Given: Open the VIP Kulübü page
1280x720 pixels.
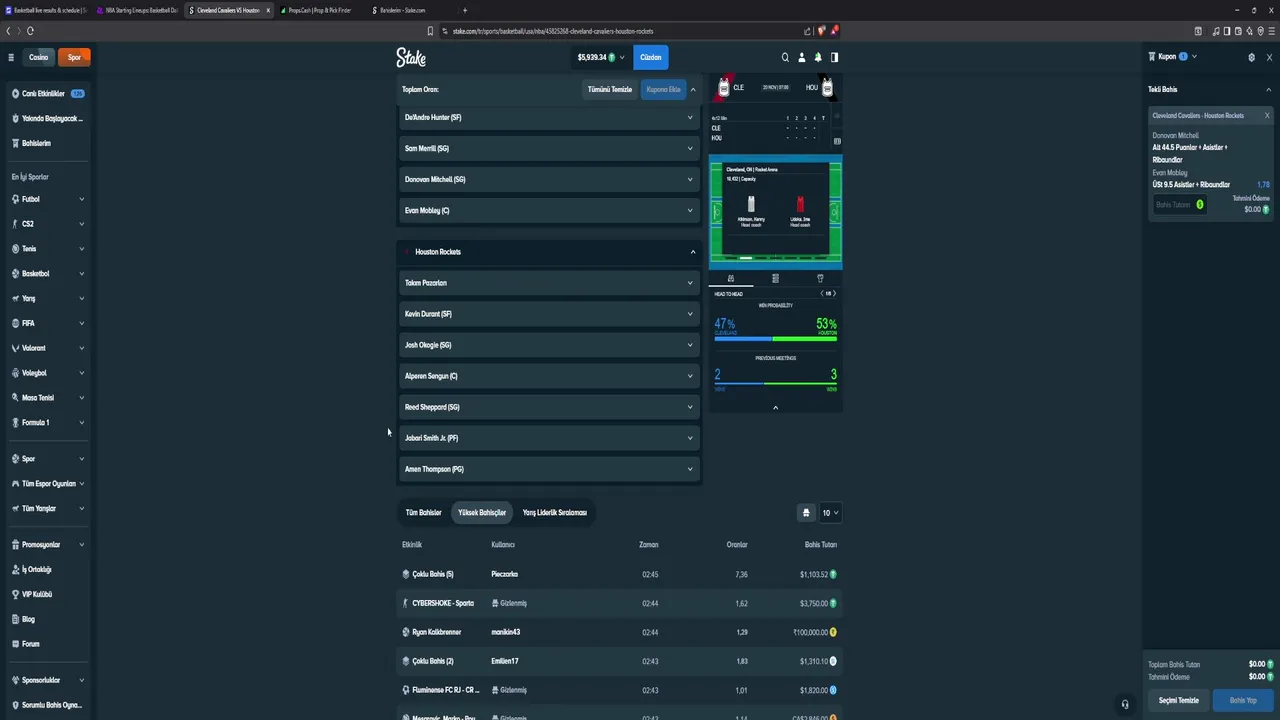Looking at the screenshot, I should click(48, 594).
